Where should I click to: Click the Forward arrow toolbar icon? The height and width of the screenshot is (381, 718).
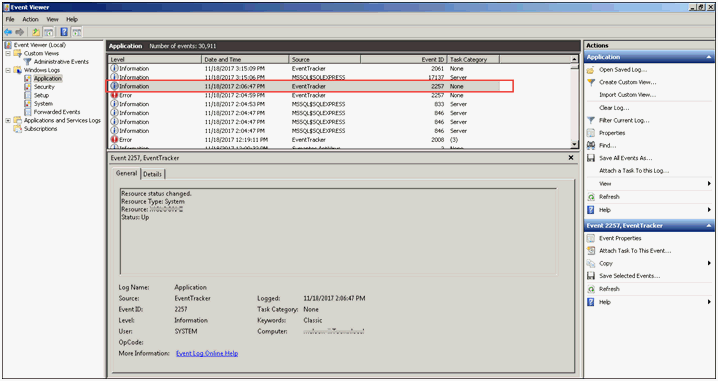click(x=19, y=32)
